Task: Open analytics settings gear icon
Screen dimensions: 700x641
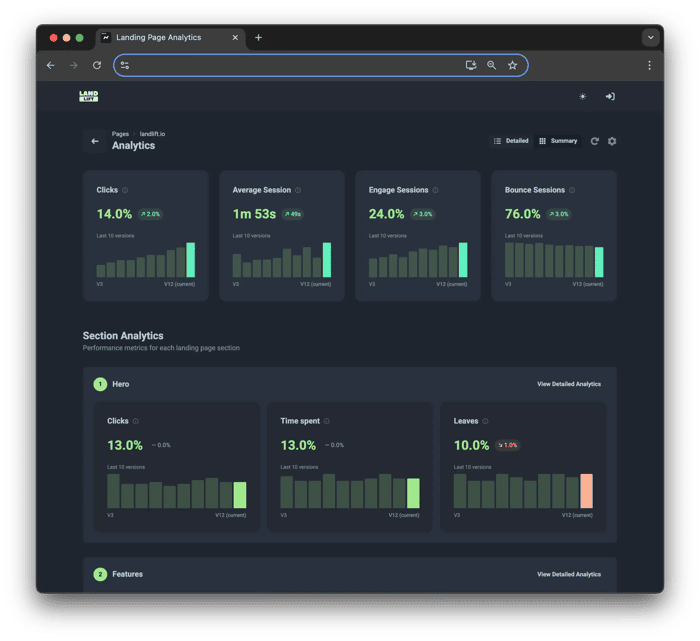Action: click(x=612, y=141)
